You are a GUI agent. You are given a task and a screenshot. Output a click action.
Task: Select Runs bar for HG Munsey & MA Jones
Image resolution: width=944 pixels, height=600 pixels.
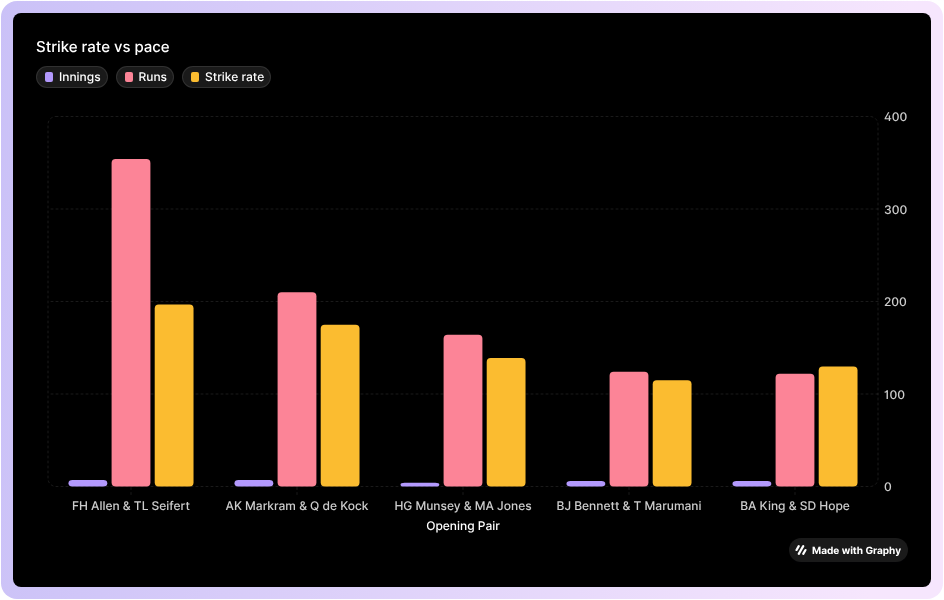[x=463, y=410]
